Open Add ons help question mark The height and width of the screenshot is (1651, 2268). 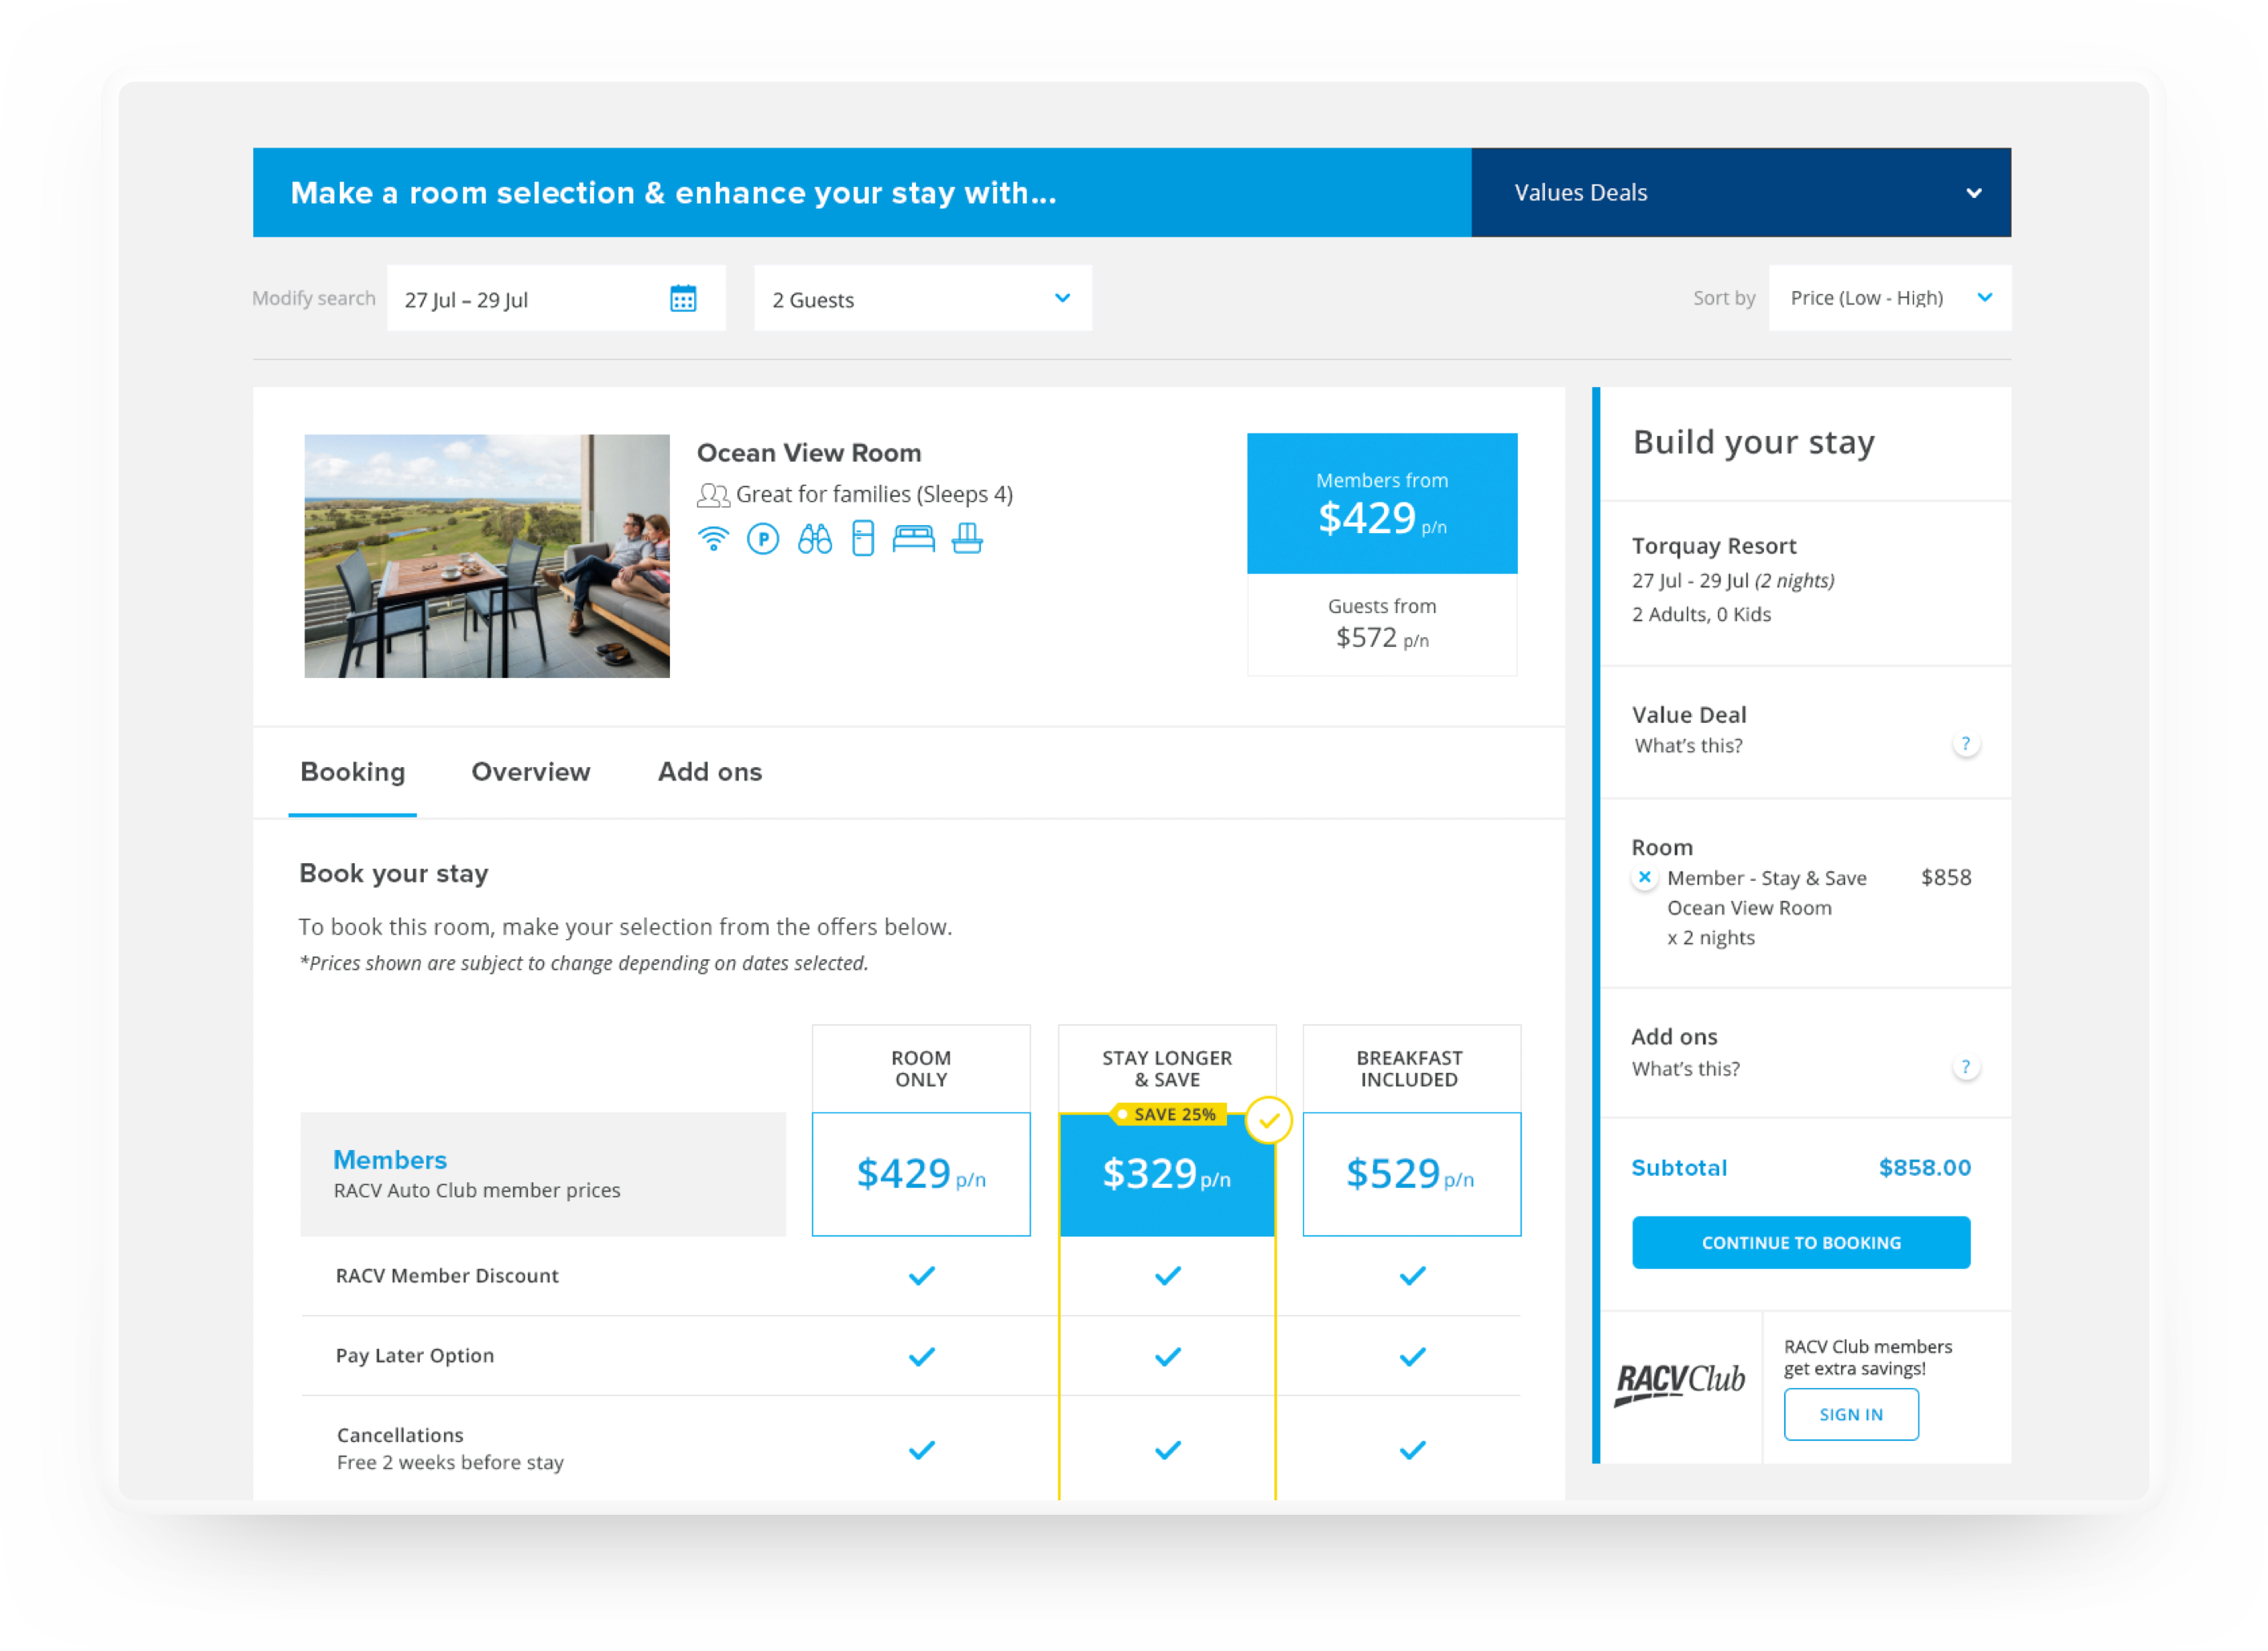coord(1965,1067)
